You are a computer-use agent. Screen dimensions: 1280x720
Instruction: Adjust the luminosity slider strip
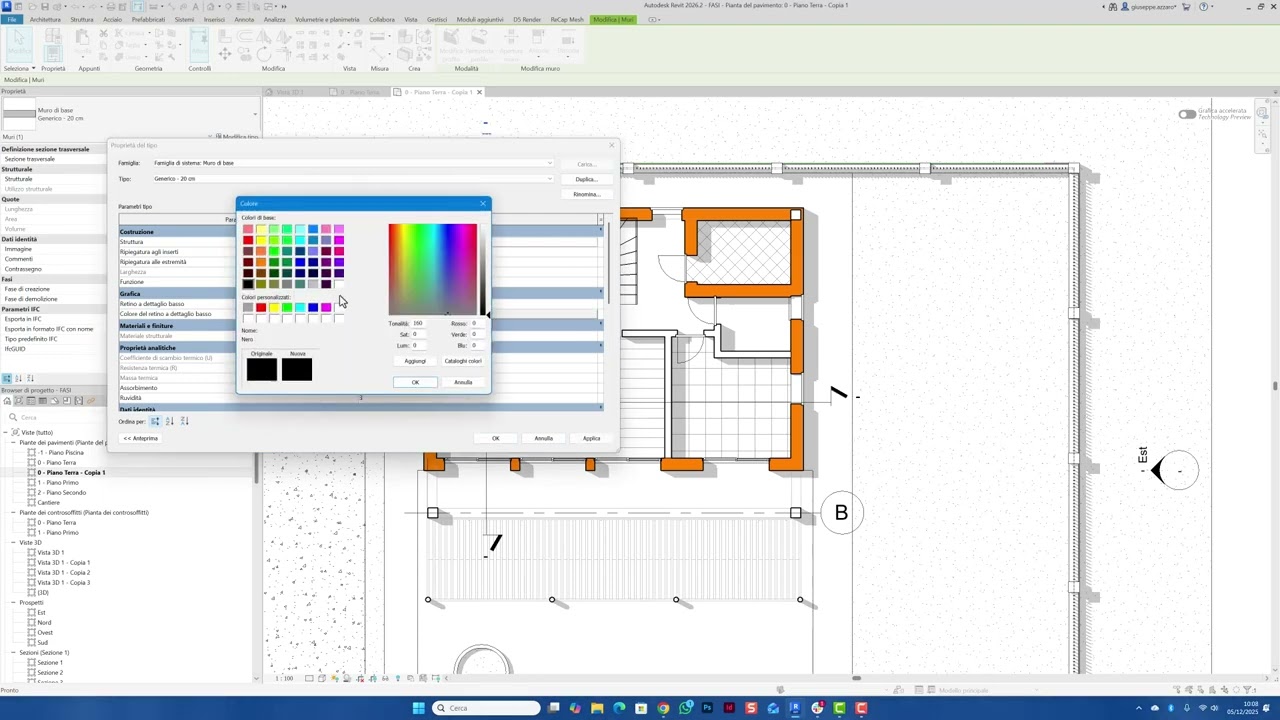click(x=483, y=269)
